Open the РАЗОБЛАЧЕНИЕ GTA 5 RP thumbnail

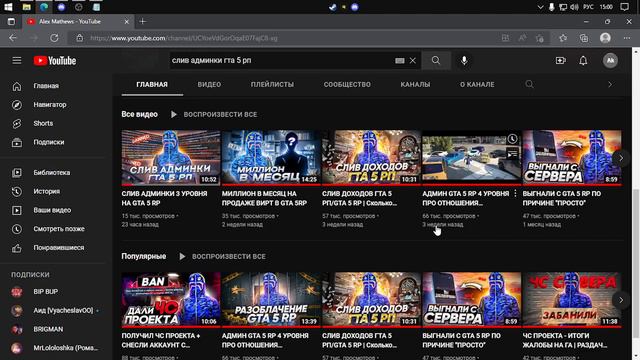tap(271, 300)
